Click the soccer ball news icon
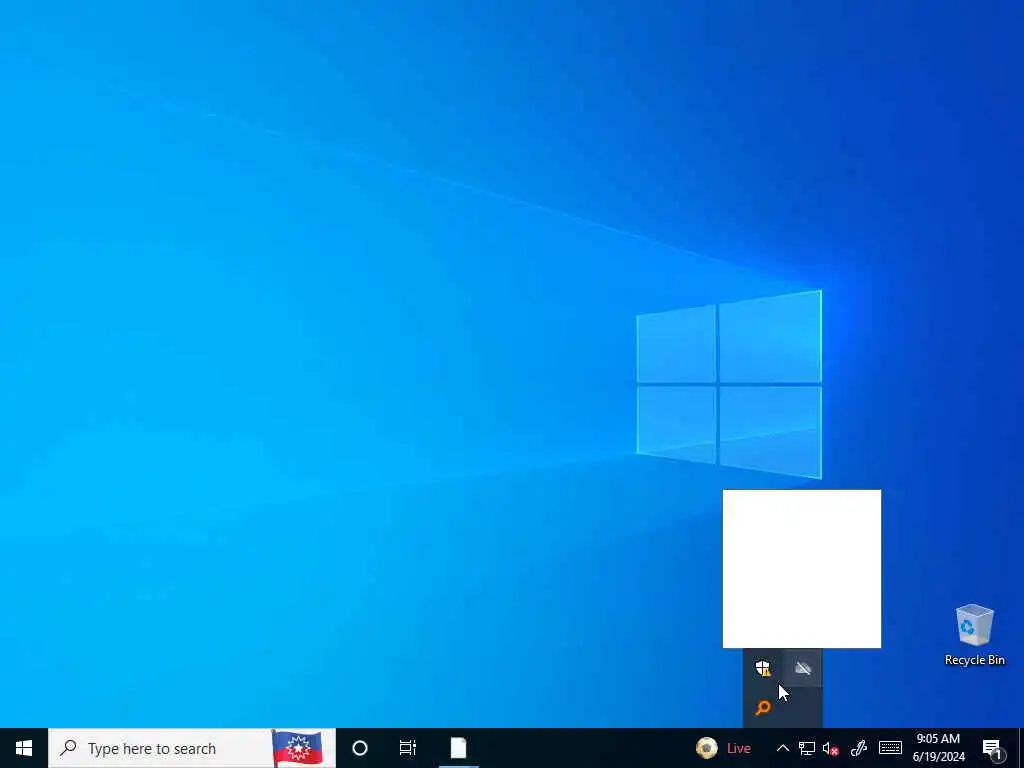 [707, 748]
